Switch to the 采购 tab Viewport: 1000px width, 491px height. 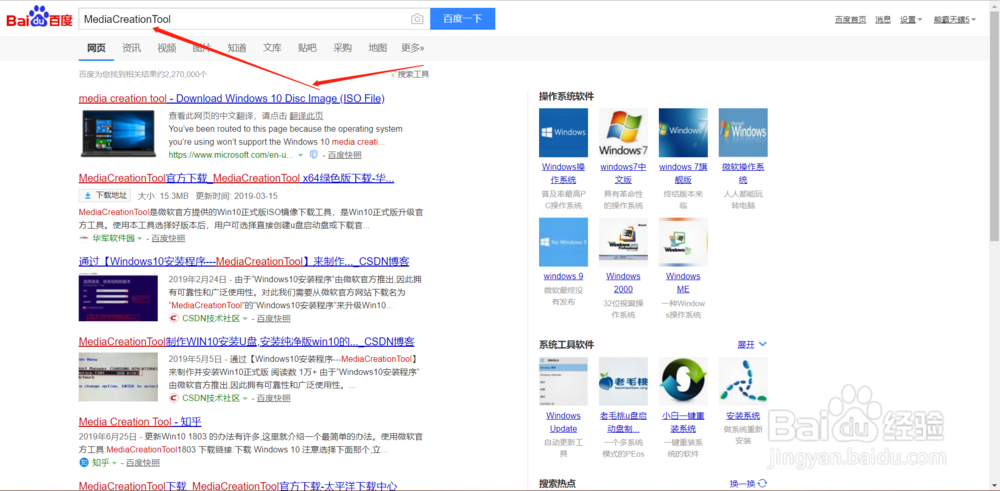coord(342,48)
